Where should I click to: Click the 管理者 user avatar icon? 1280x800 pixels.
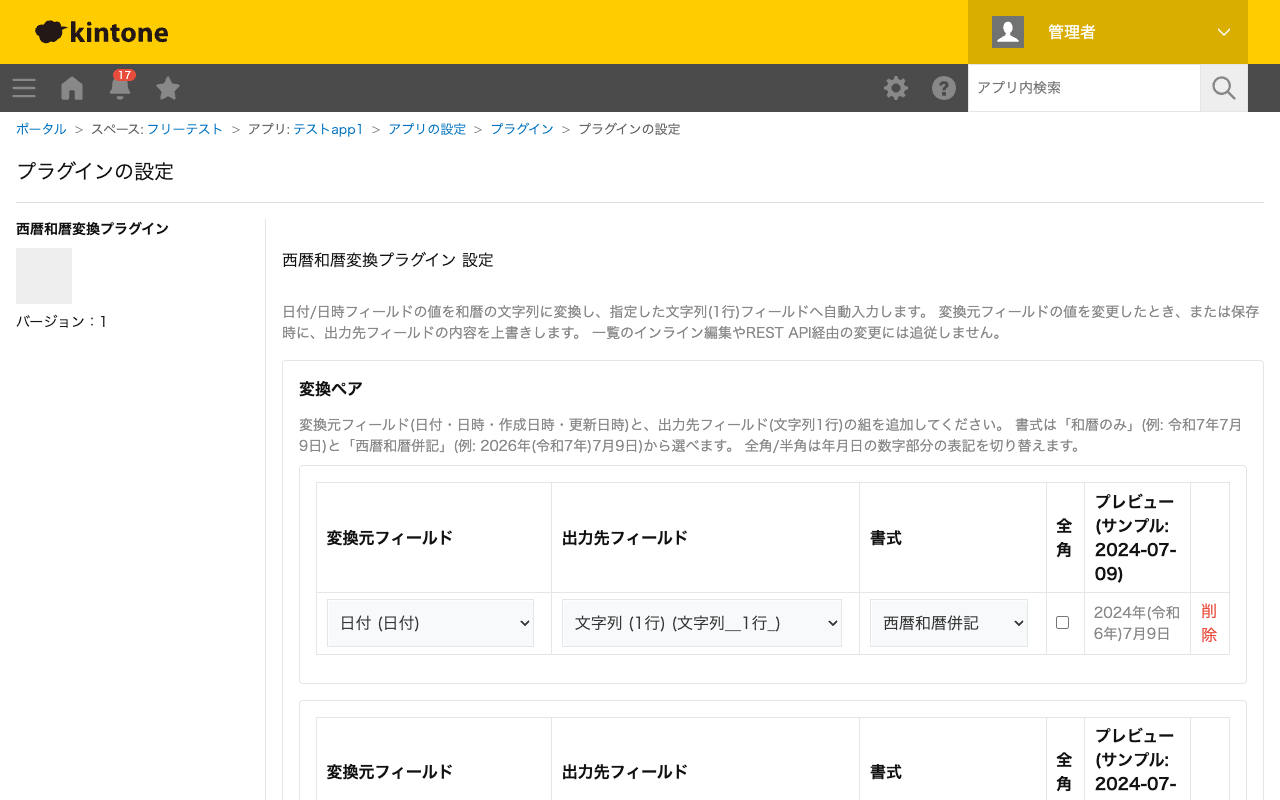(x=1008, y=32)
